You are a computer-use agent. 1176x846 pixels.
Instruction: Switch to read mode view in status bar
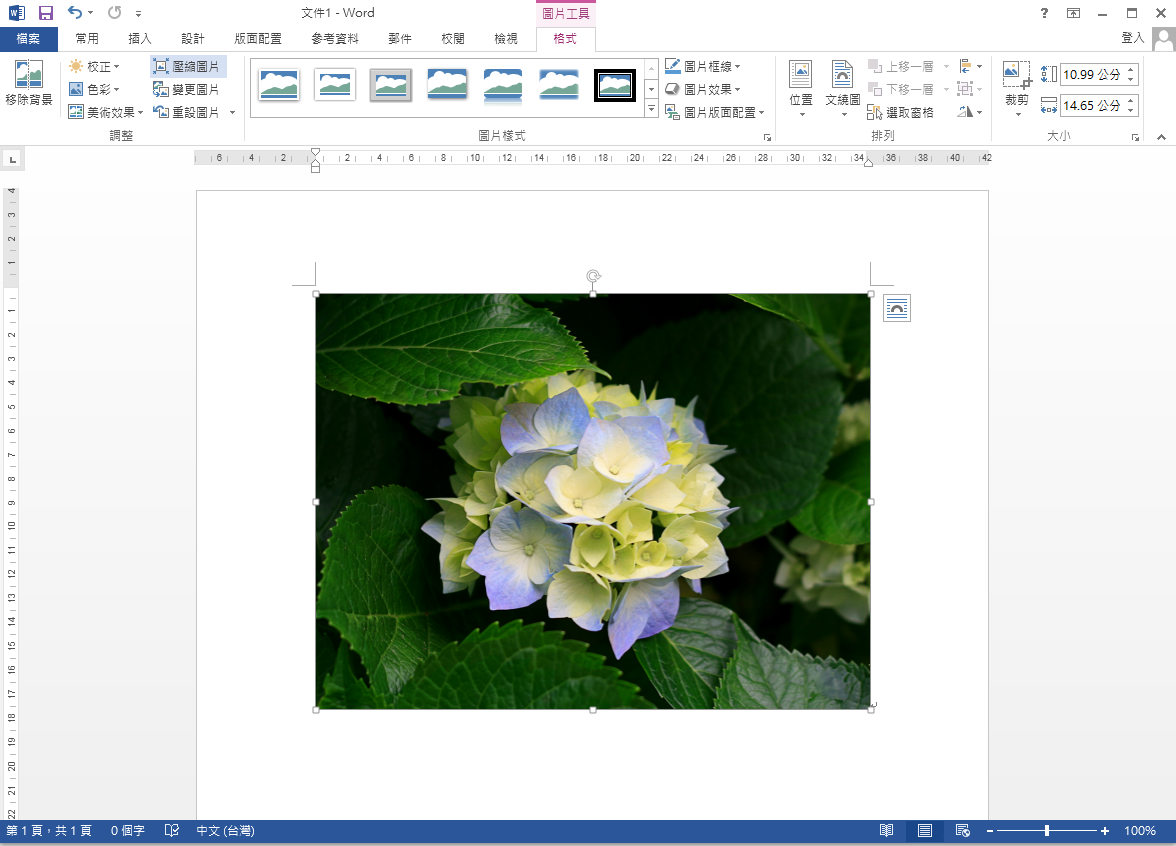point(886,831)
